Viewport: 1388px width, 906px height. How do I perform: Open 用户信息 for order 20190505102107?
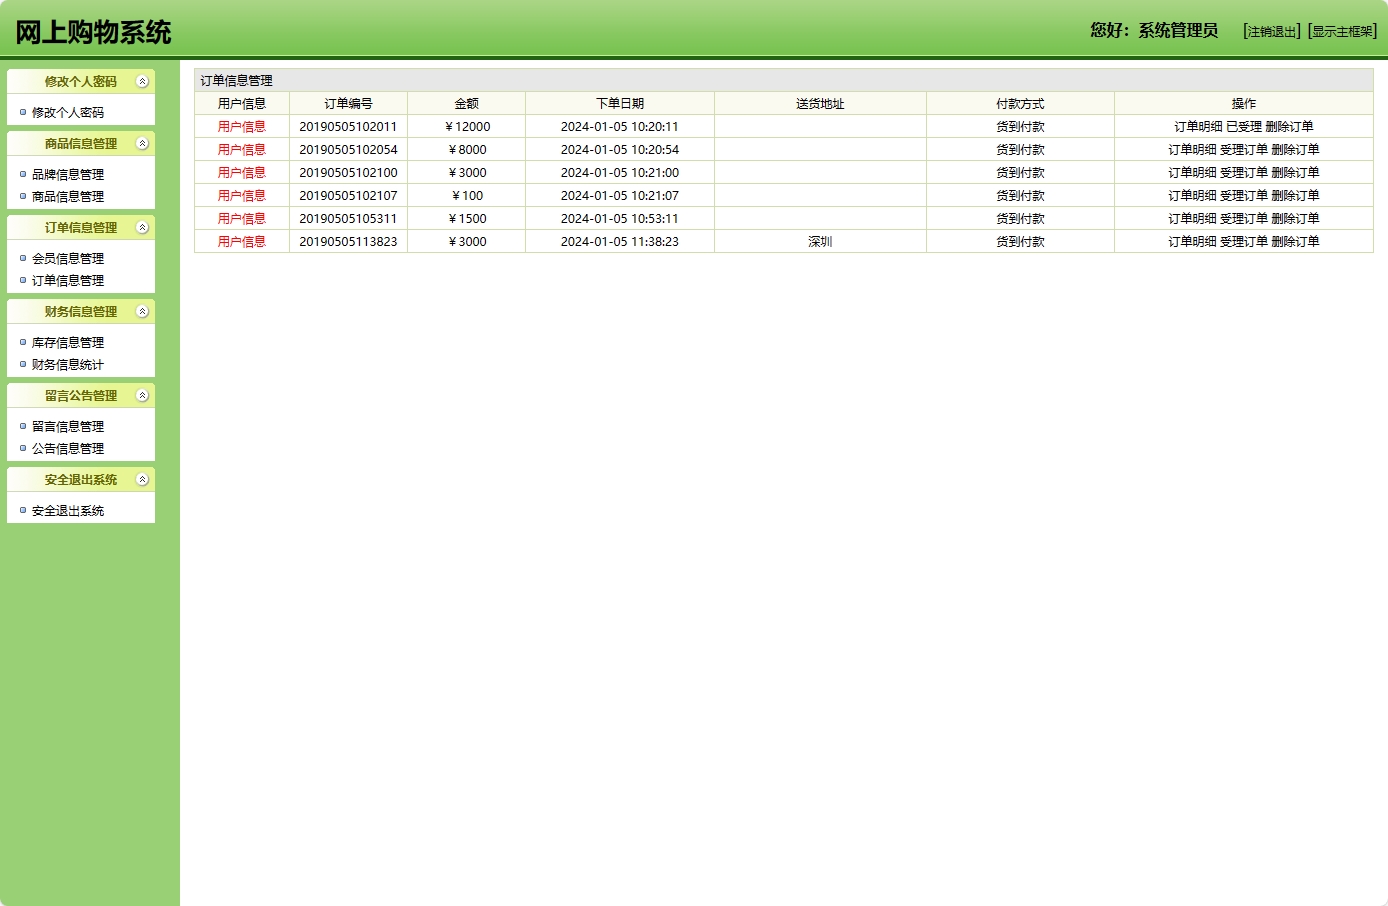[242, 196]
